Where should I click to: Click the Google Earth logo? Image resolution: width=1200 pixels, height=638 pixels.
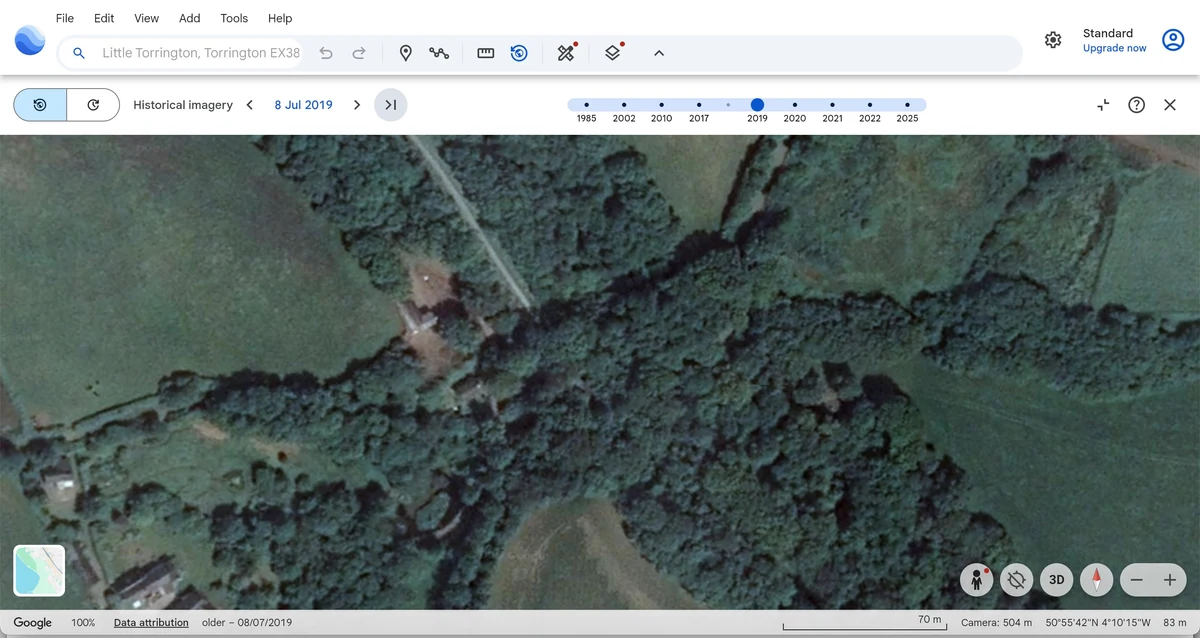30,40
